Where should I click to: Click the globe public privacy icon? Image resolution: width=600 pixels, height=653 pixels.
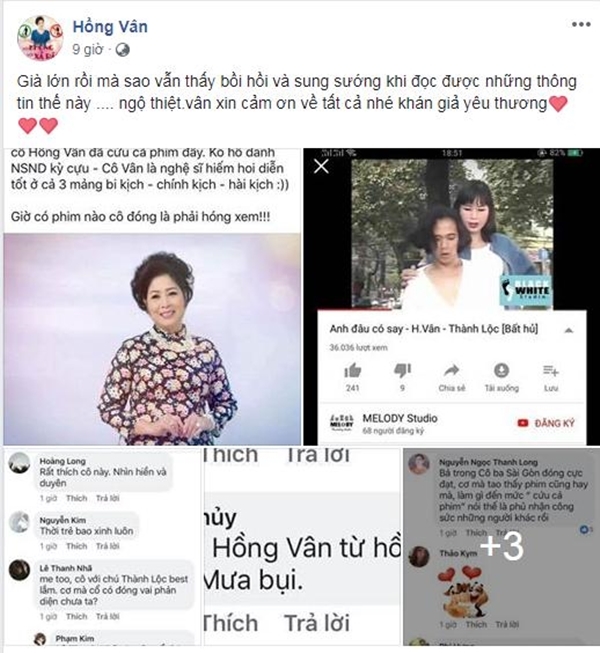122,50
